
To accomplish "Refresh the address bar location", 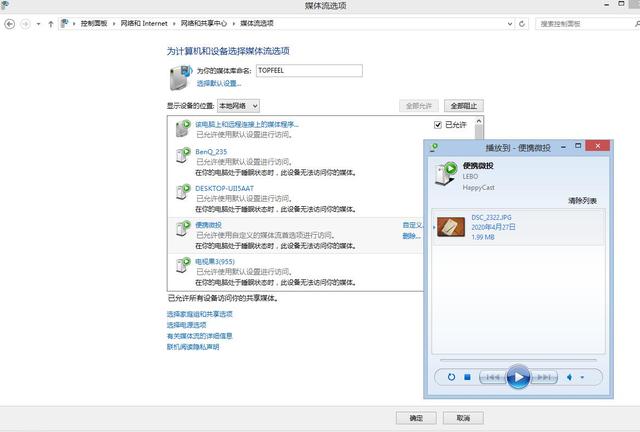I will tap(522, 24).
